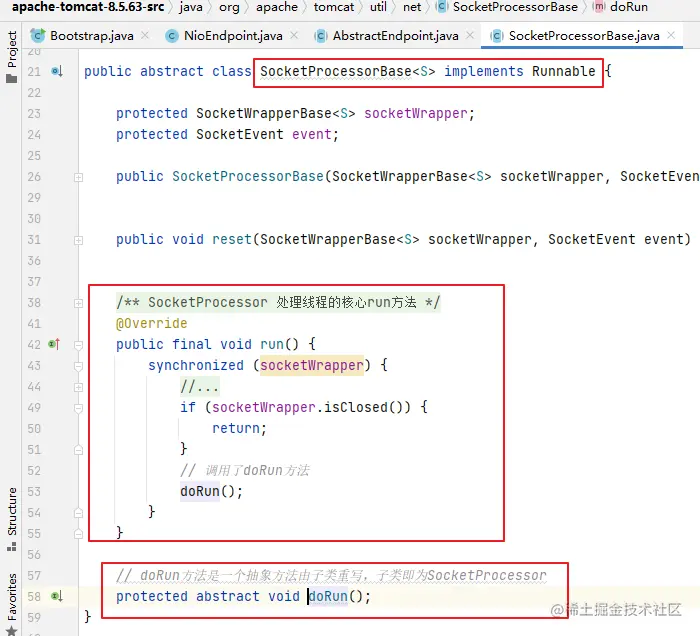Click the AbstractEndpoint.java class icon
Image resolution: width=700 pixels, height=636 pixels.
click(x=321, y=36)
